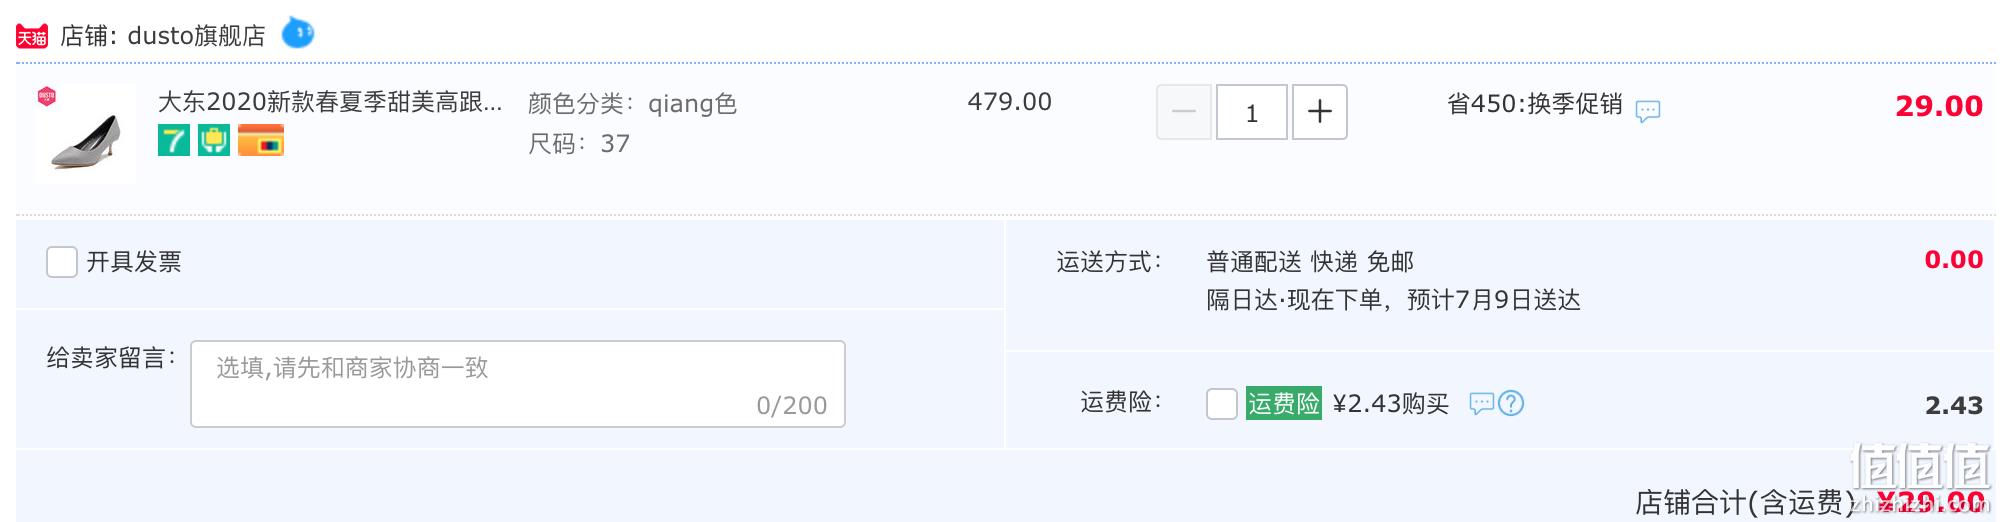Check the 开具发票 invoice checkbox

(62, 262)
